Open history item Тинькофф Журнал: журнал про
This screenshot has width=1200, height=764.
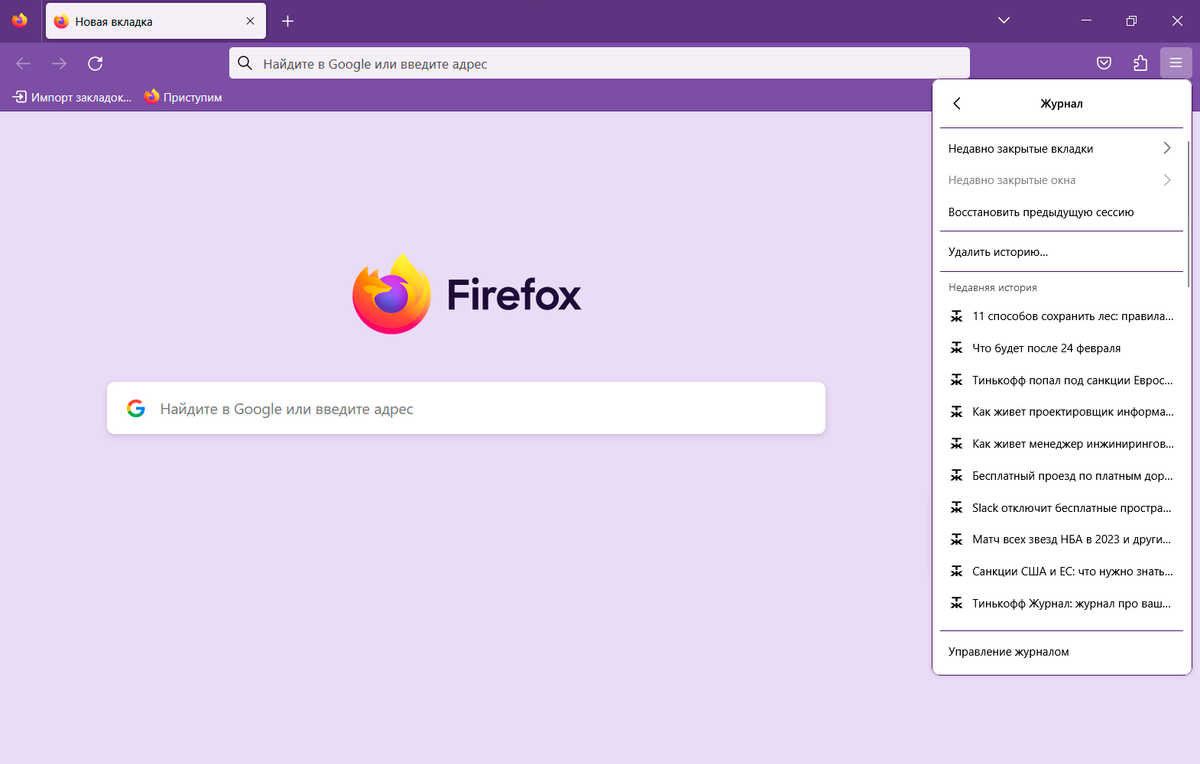(x=1061, y=603)
